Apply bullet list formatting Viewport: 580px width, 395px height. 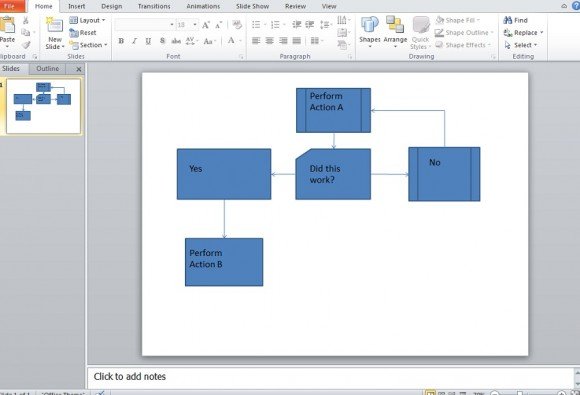pyautogui.click(x=256, y=25)
